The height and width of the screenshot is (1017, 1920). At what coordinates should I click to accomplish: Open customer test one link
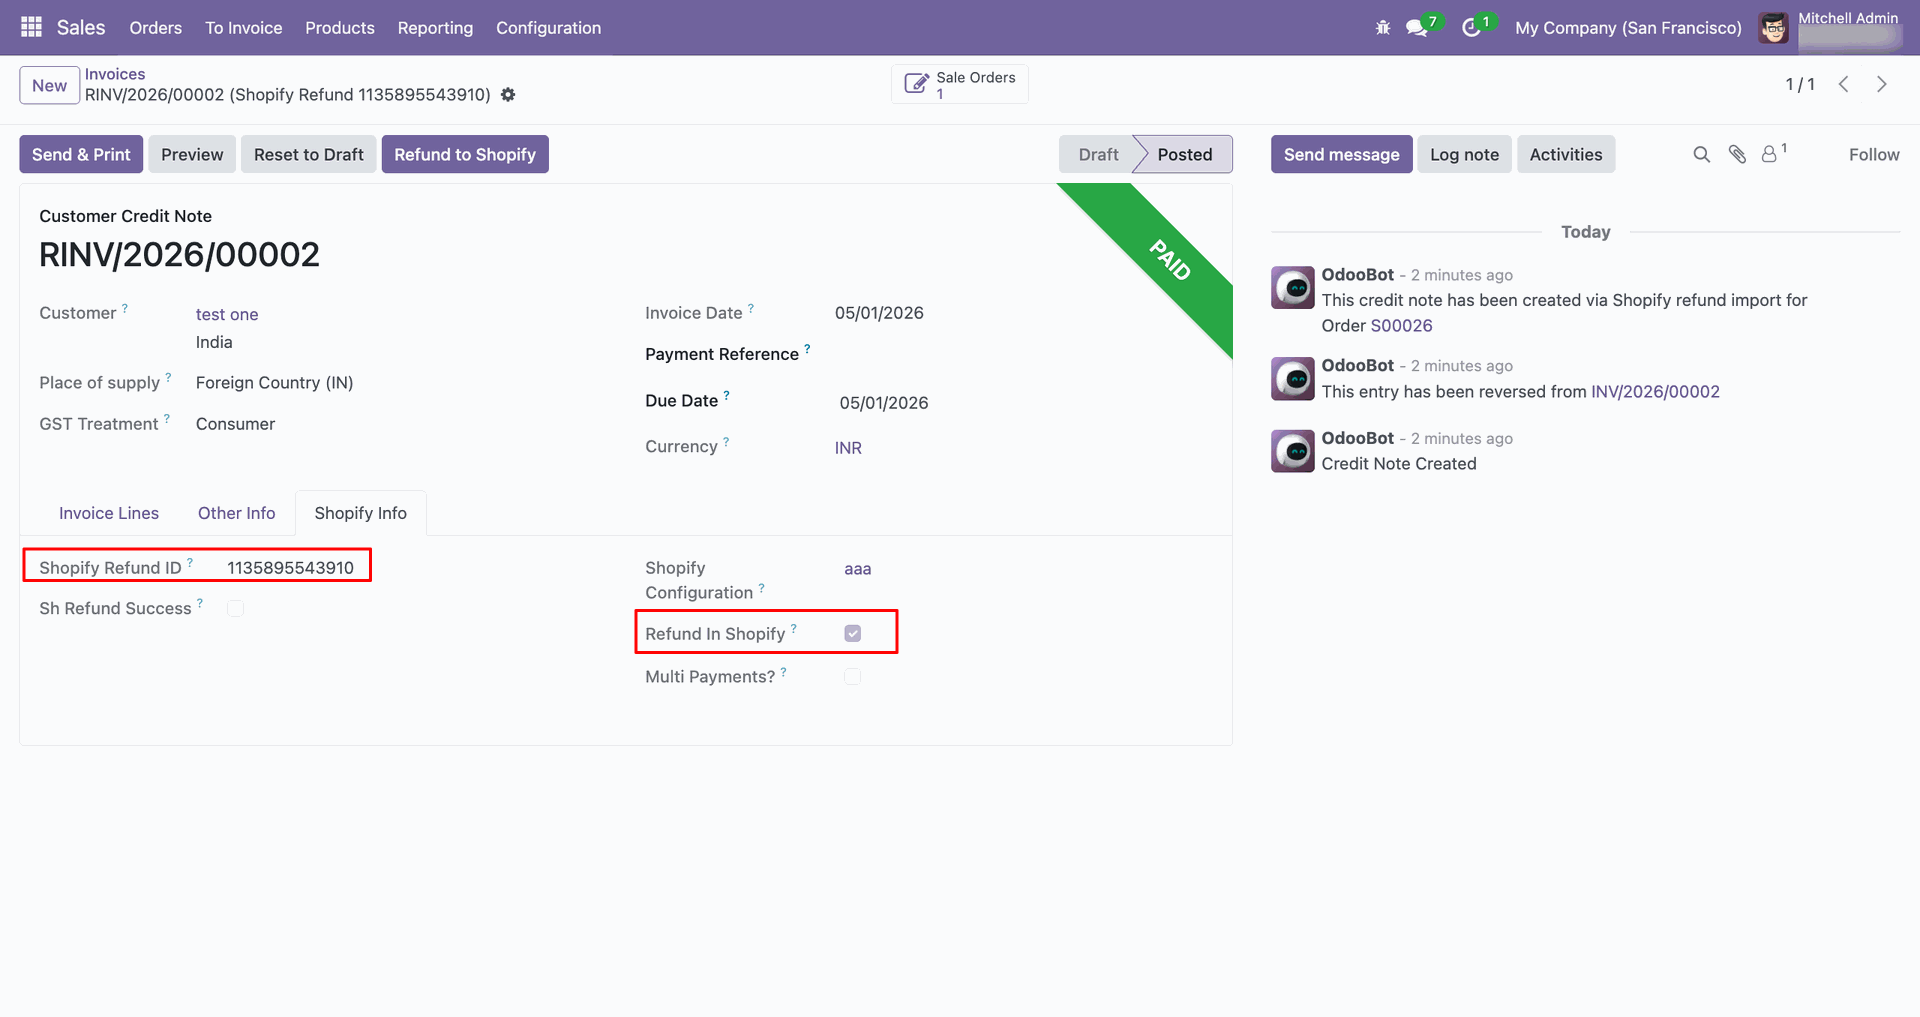(227, 314)
